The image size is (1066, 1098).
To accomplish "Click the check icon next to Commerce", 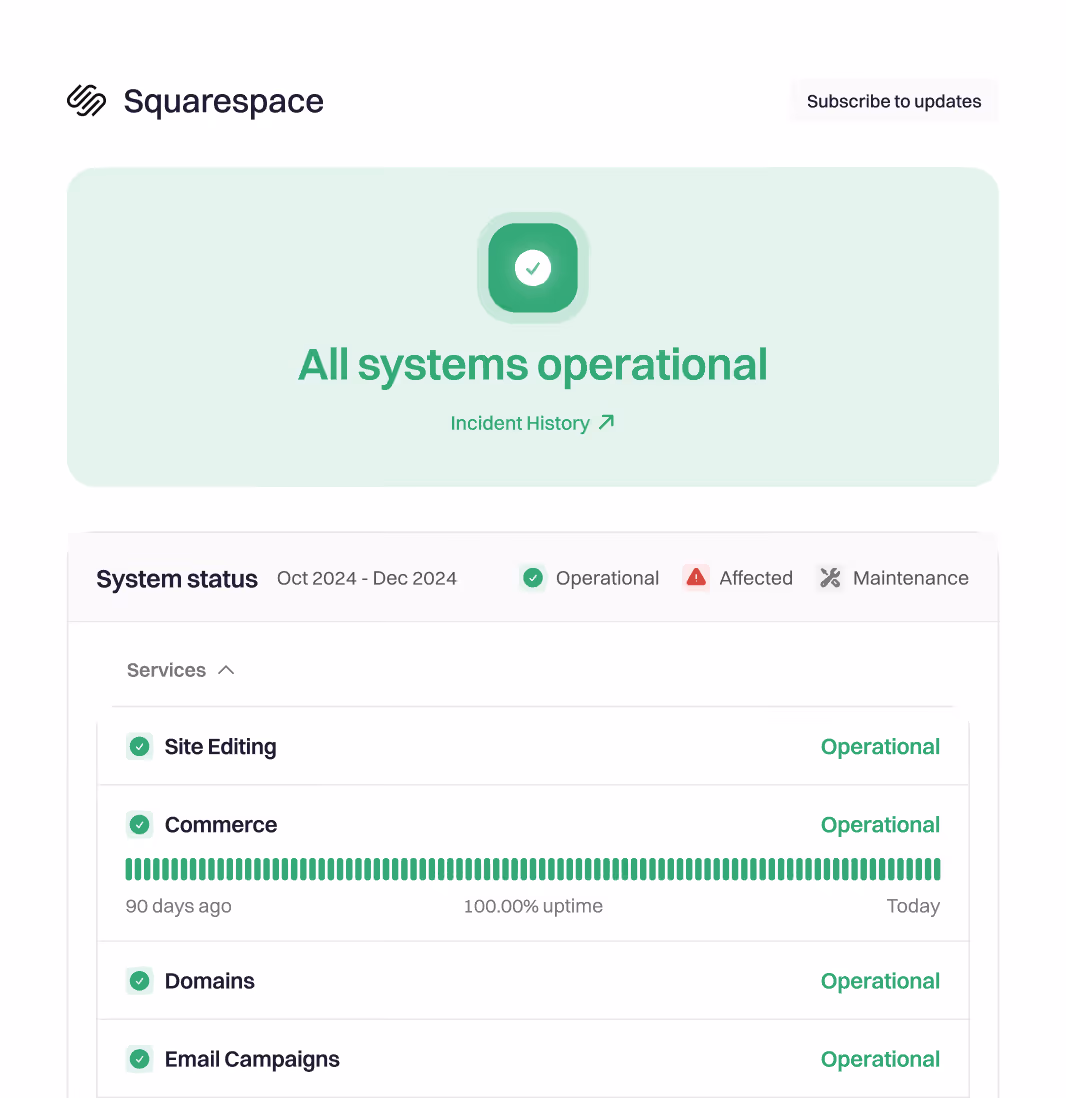I will [x=140, y=825].
